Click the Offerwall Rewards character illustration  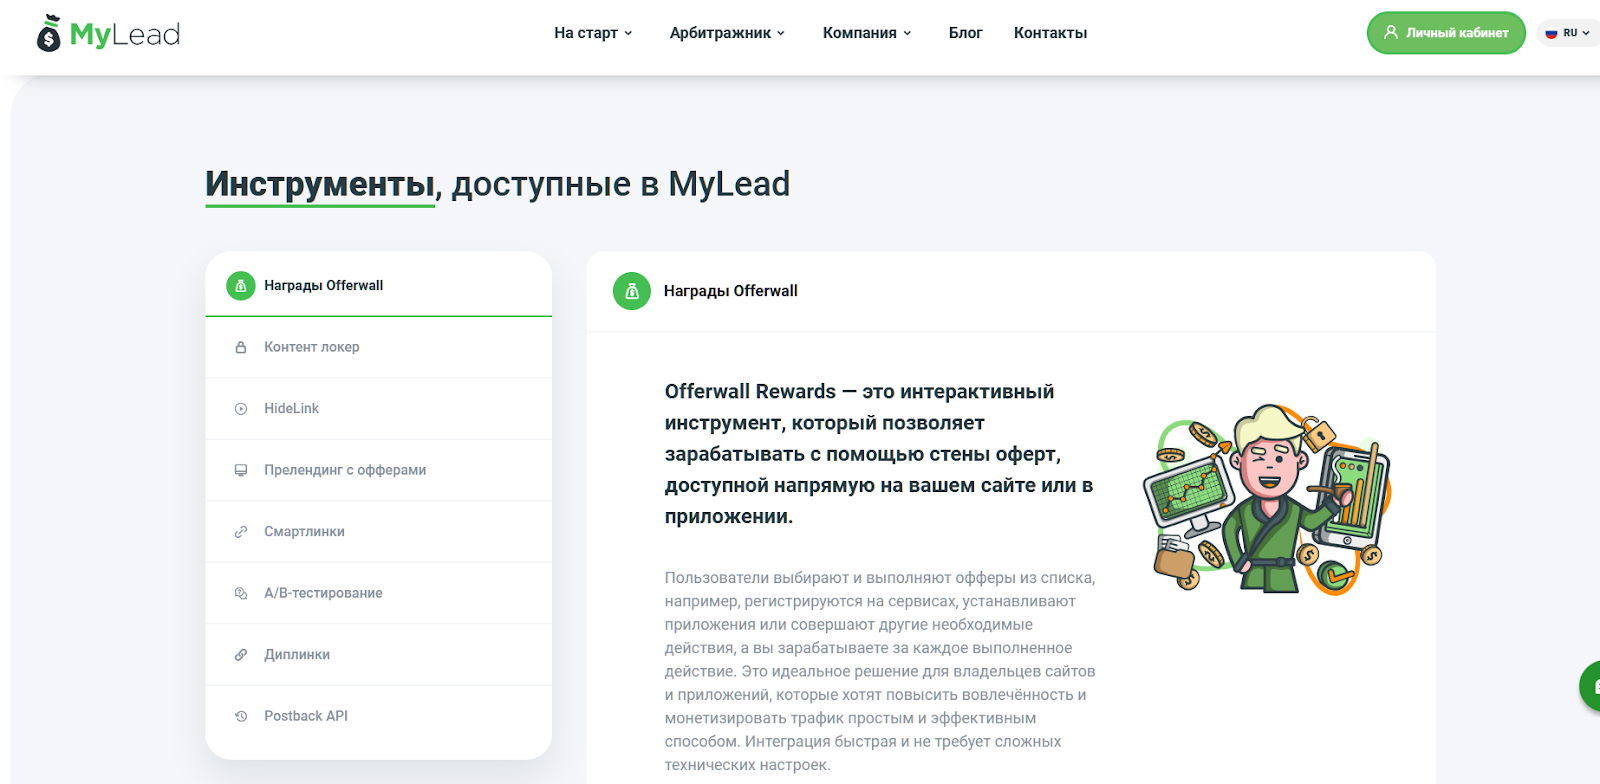coord(1267,500)
